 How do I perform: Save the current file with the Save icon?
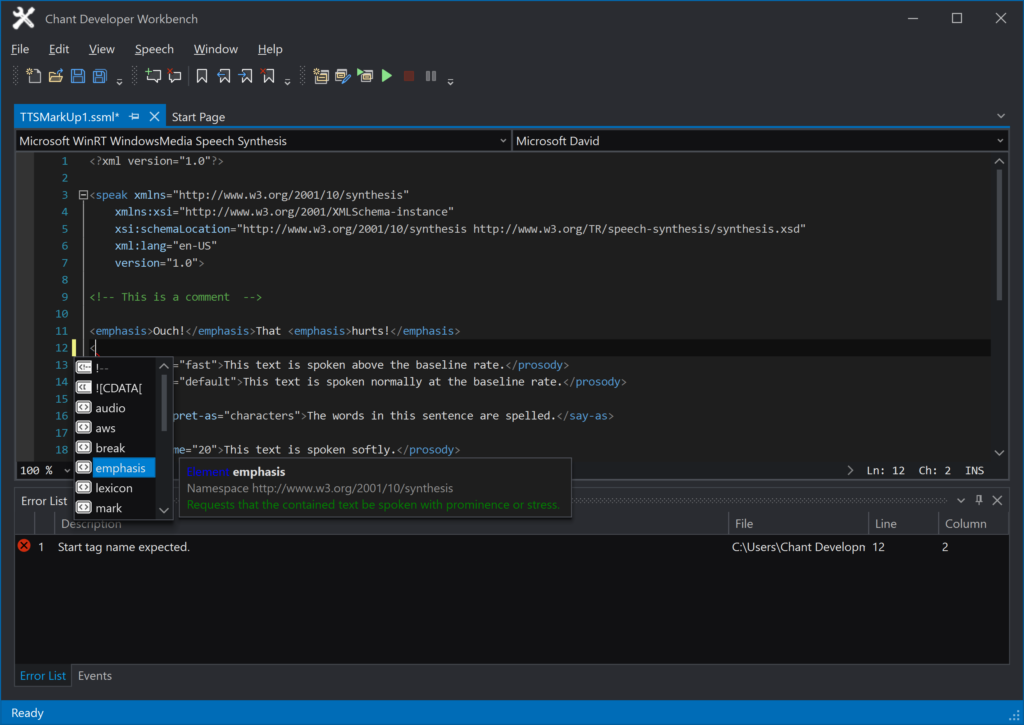pyautogui.click(x=78, y=76)
